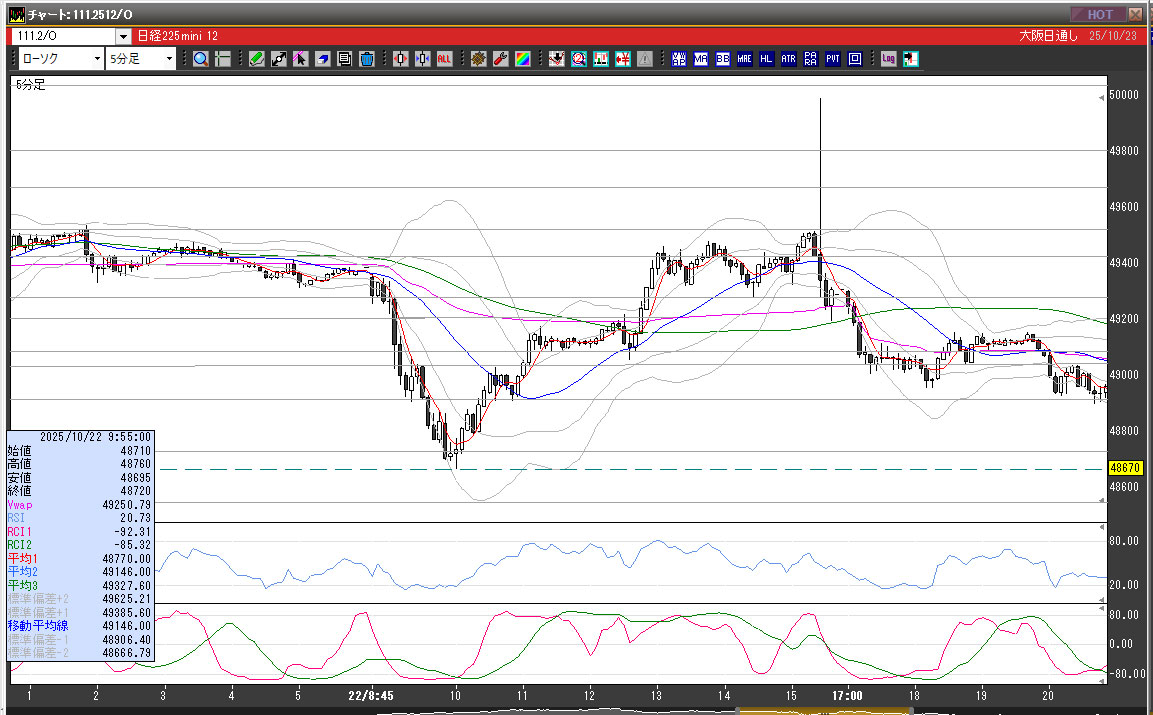Viewport: 1153px width, 715px height.
Task: Toggle the MA moving average indicator
Action: coord(701,59)
